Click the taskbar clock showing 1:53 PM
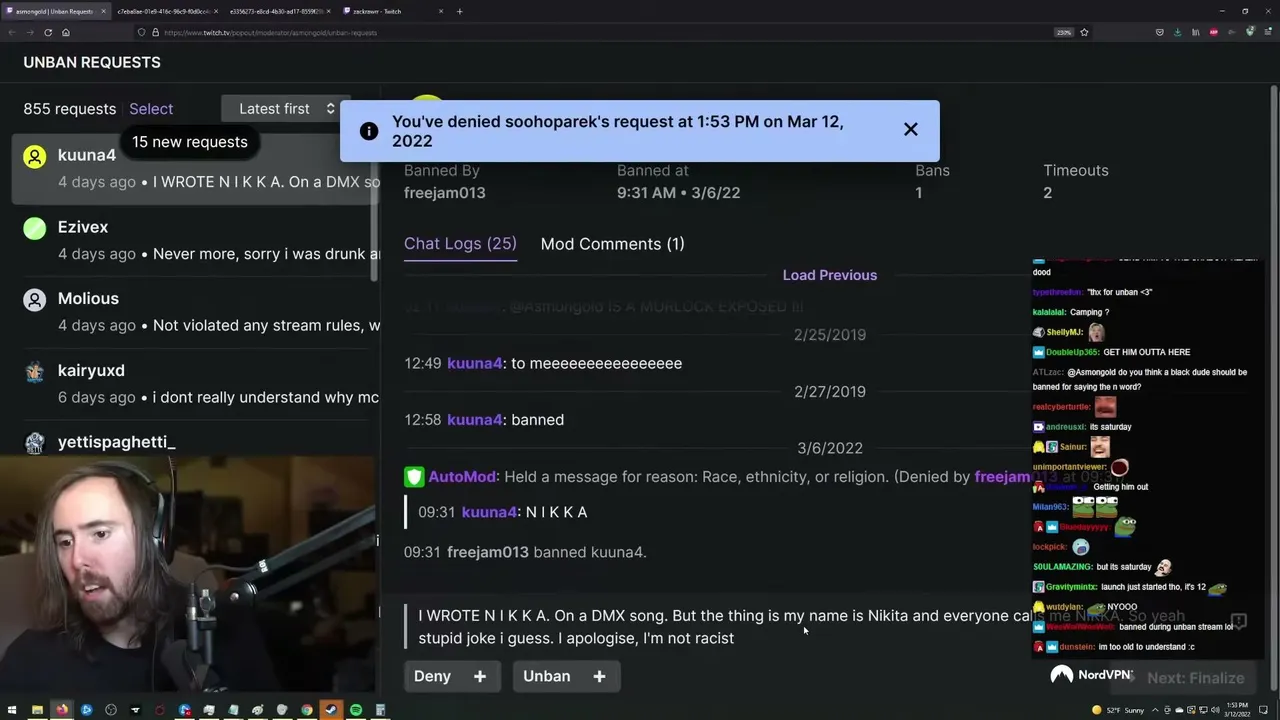This screenshot has height=720, width=1280. (1239, 709)
